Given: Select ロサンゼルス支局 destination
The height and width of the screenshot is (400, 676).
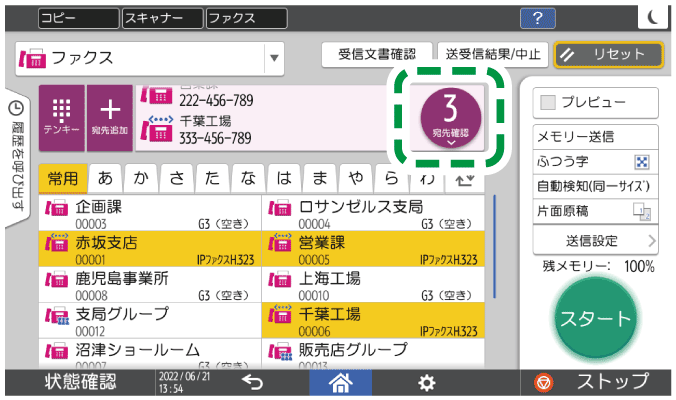Looking at the screenshot, I should point(373,213).
